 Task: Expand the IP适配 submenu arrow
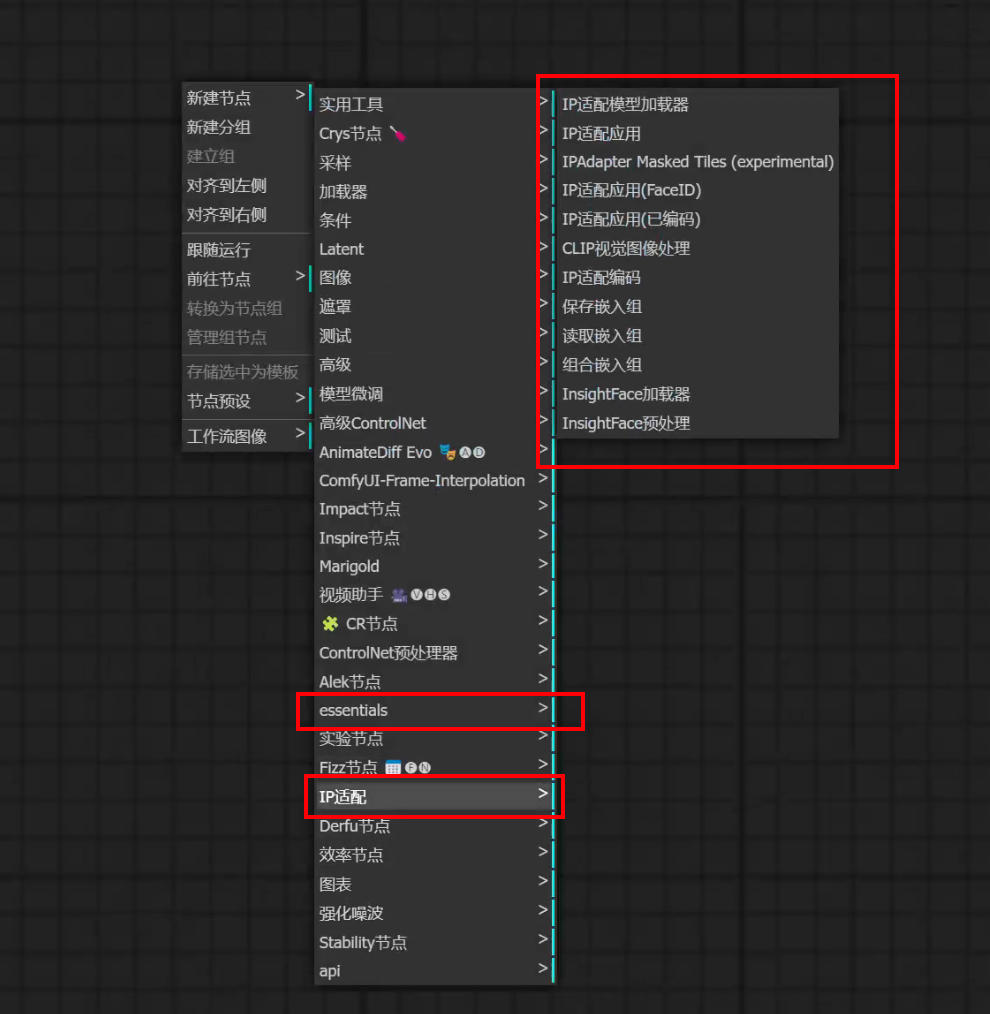543,793
